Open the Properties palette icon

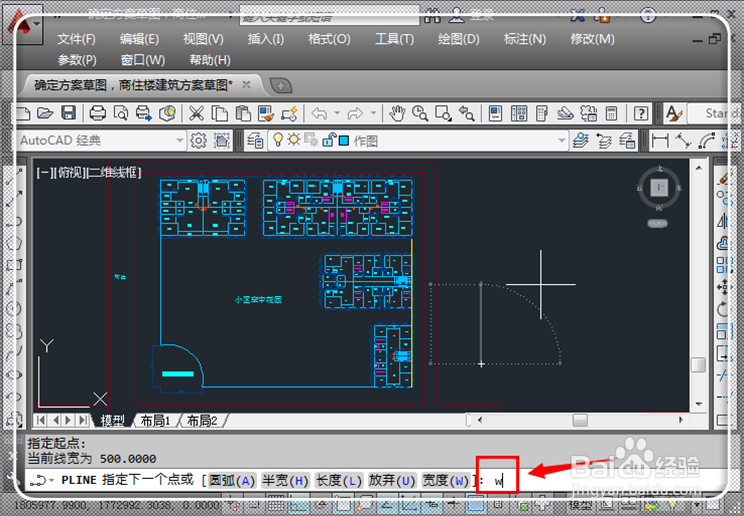point(495,113)
